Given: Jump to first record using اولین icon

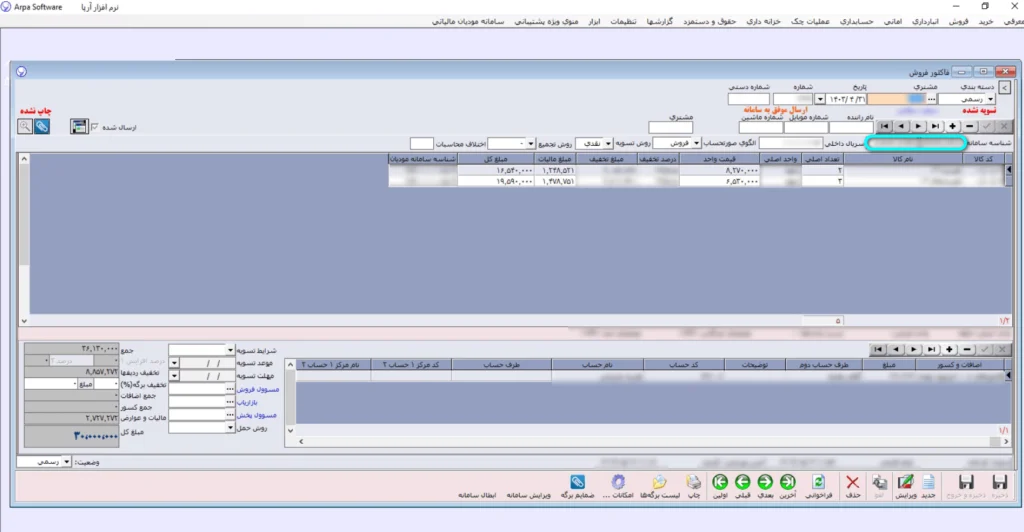Looking at the screenshot, I should (x=719, y=483).
